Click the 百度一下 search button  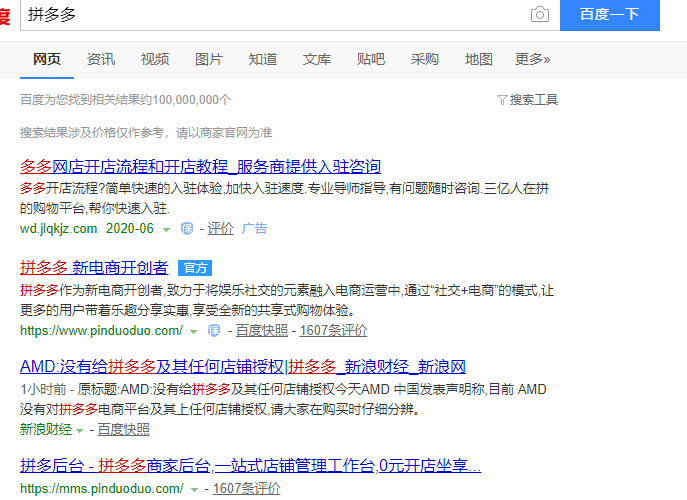(x=610, y=15)
